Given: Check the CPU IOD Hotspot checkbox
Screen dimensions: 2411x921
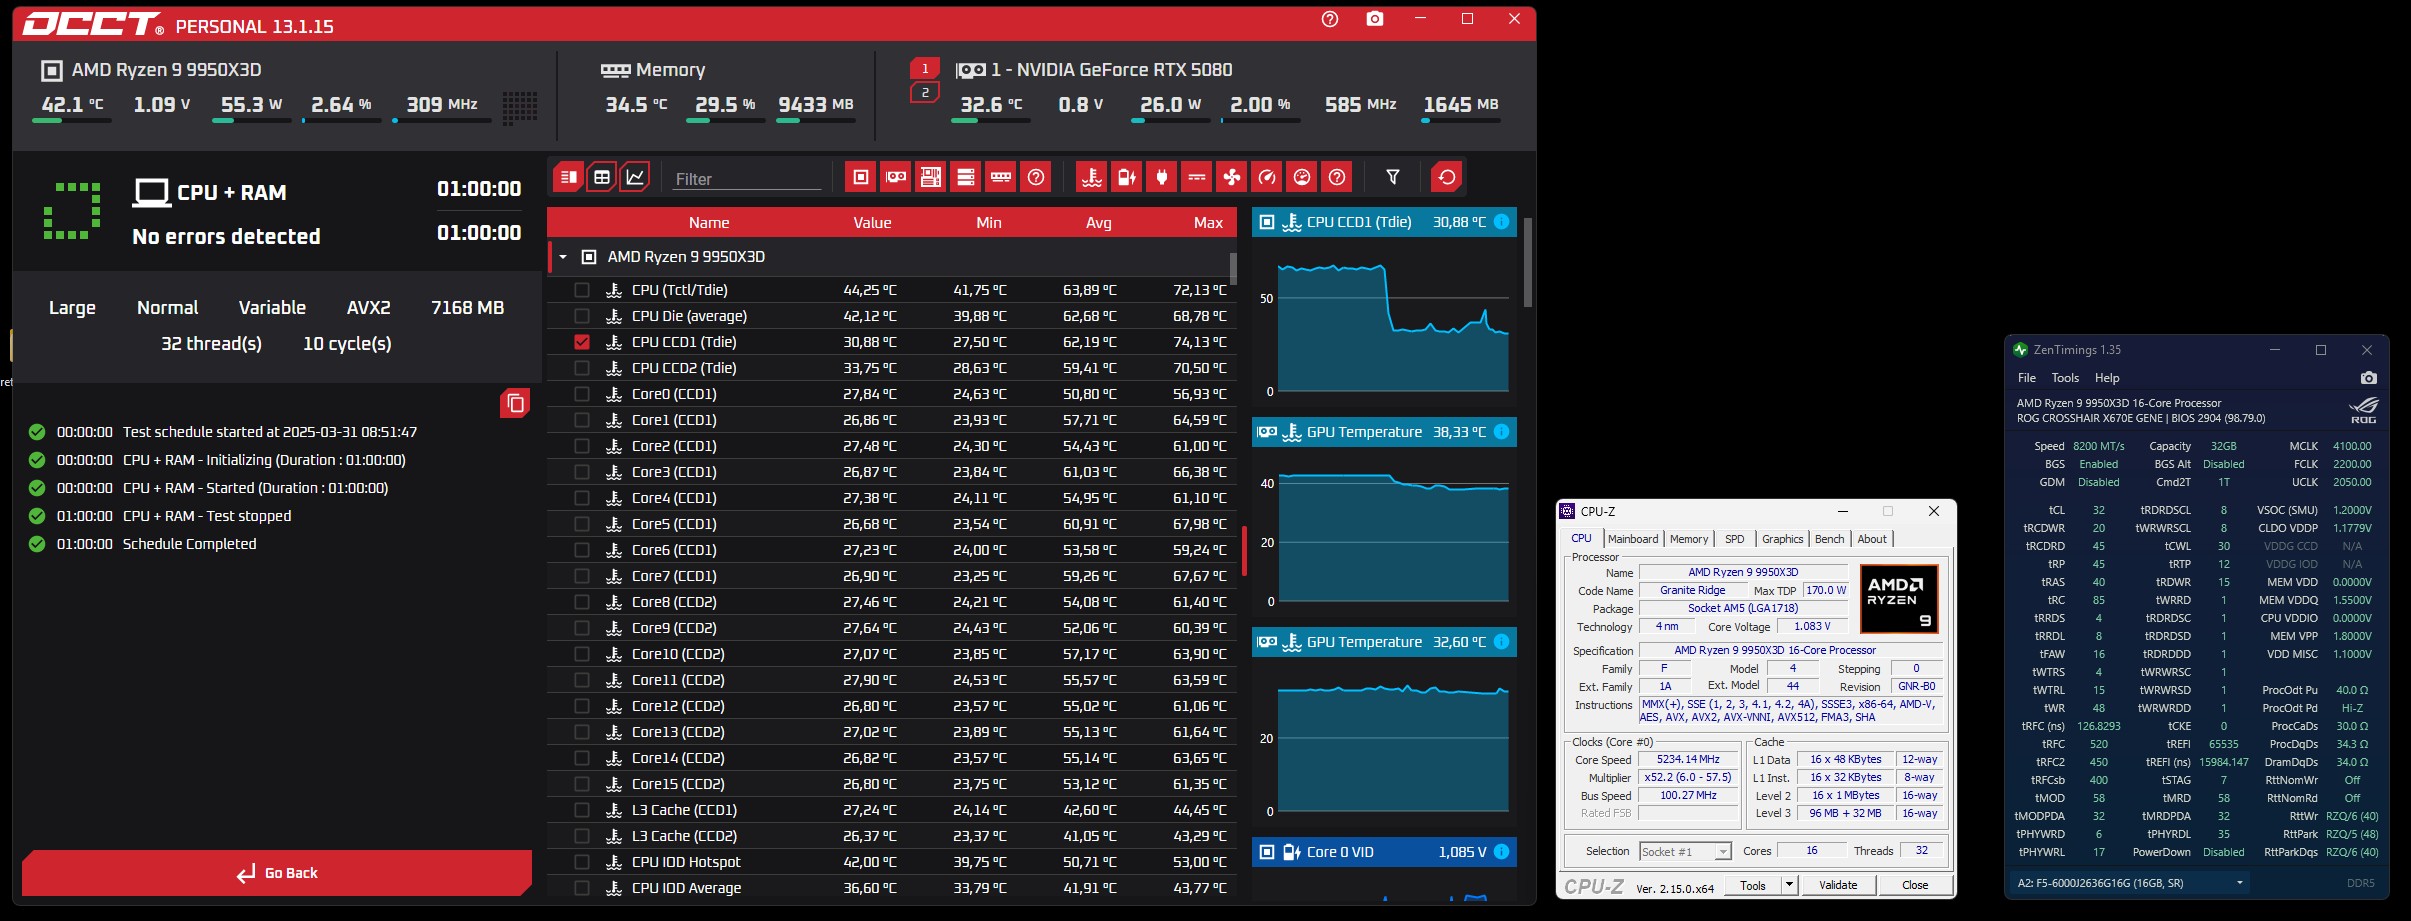Looking at the screenshot, I should point(582,862).
